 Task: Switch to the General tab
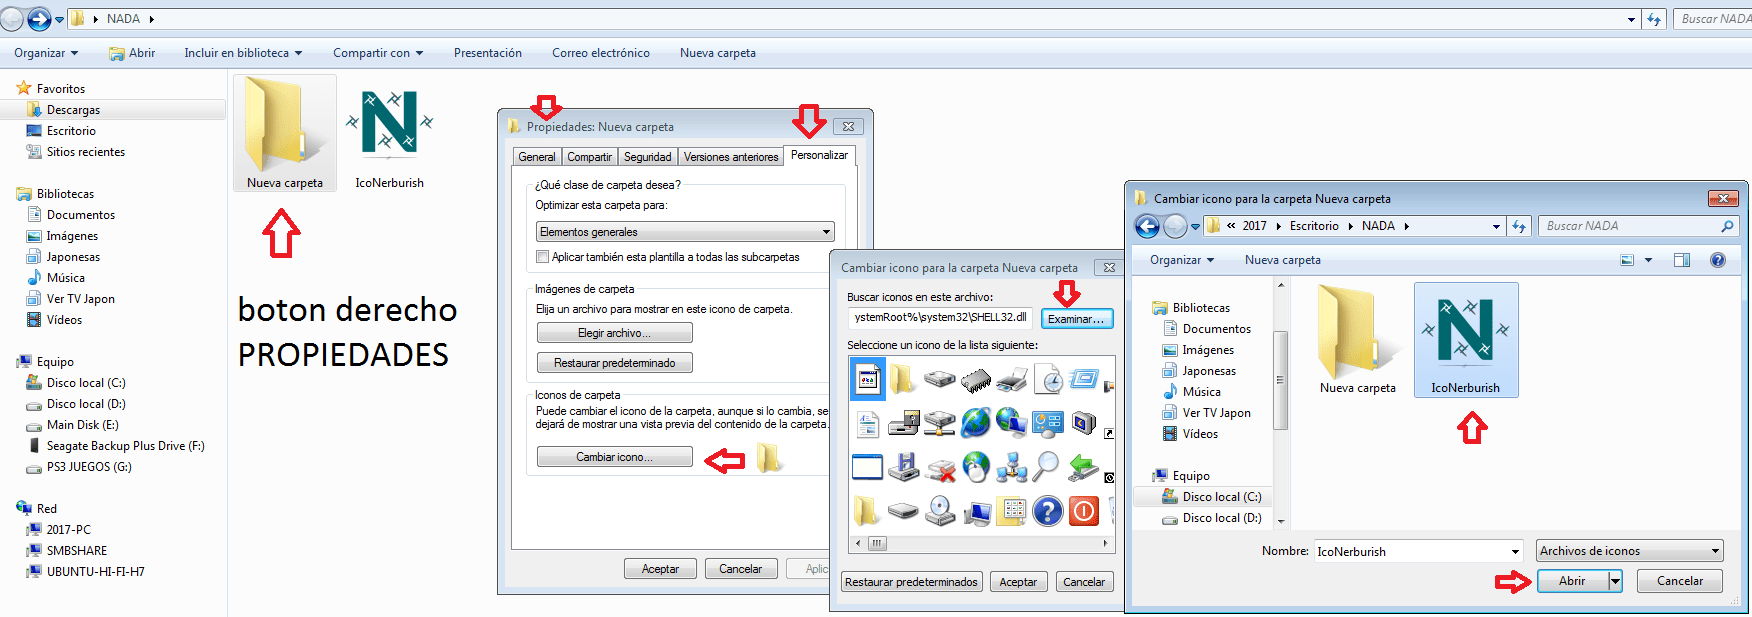point(537,157)
